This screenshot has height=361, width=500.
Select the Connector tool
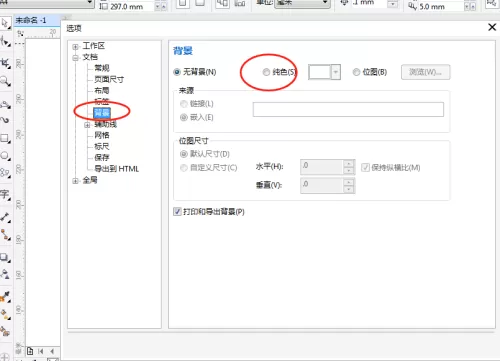tap(5, 234)
